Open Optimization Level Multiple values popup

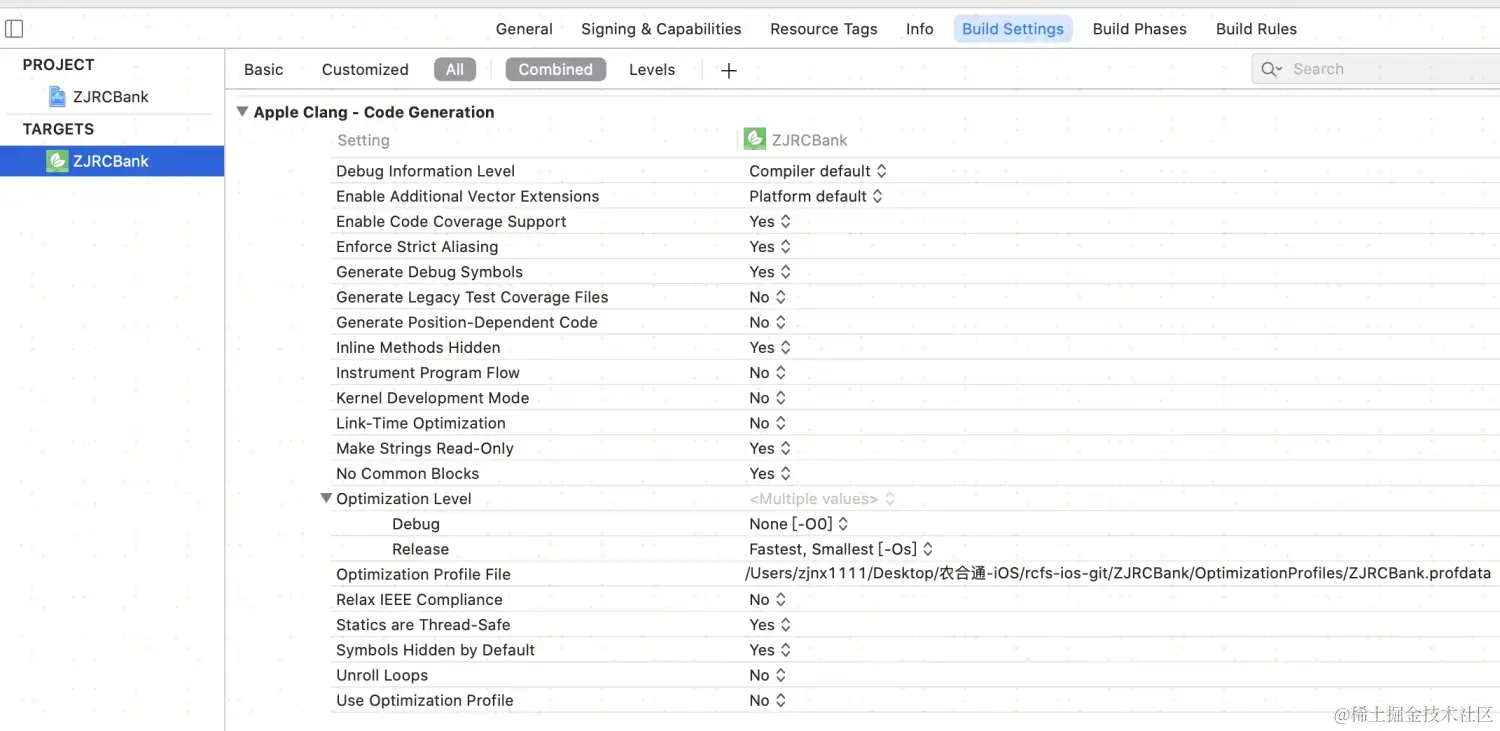pos(822,499)
